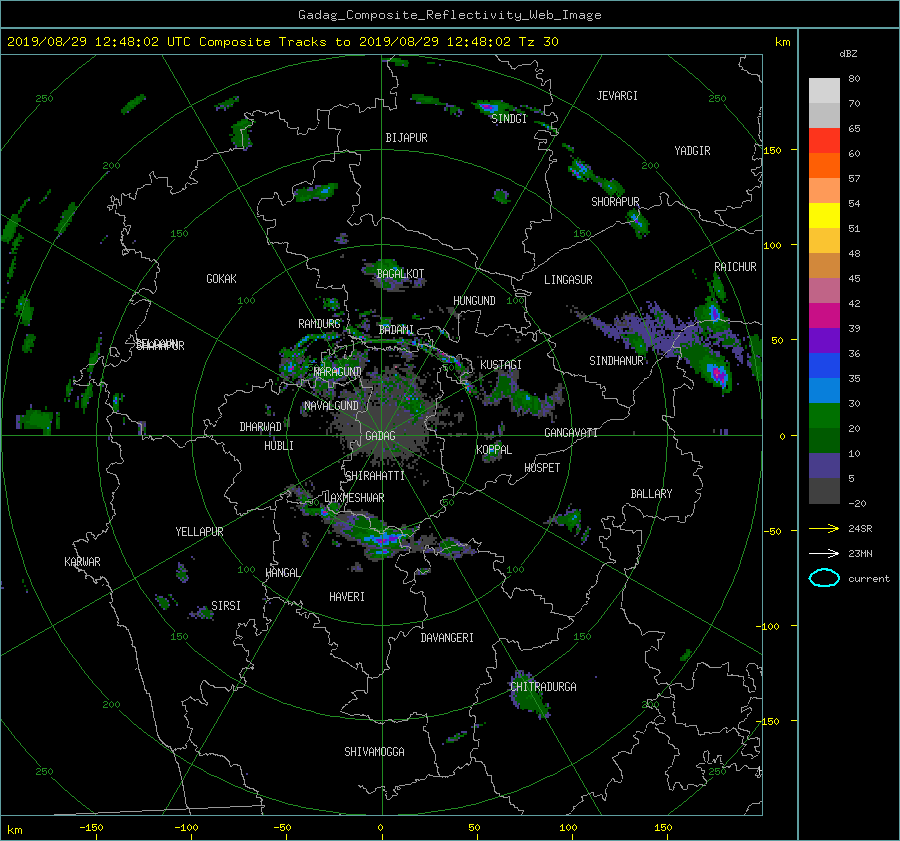Click the YADGIR city label
This screenshot has width=900, height=841.
692,151
